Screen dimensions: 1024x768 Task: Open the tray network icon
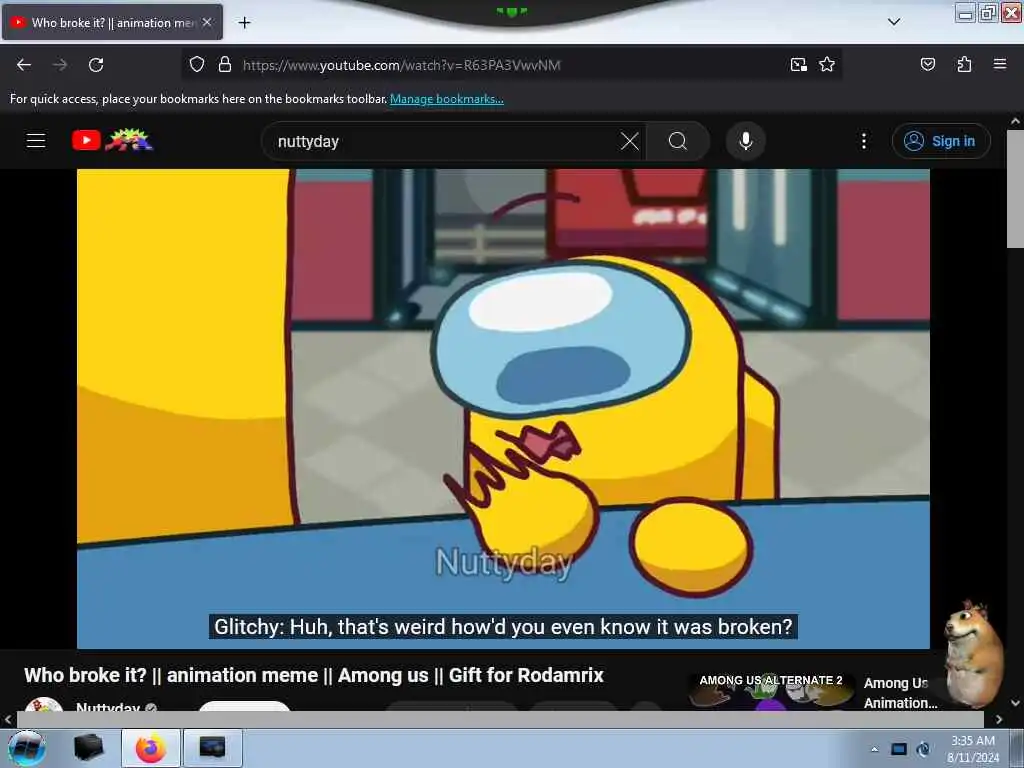click(923, 749)
